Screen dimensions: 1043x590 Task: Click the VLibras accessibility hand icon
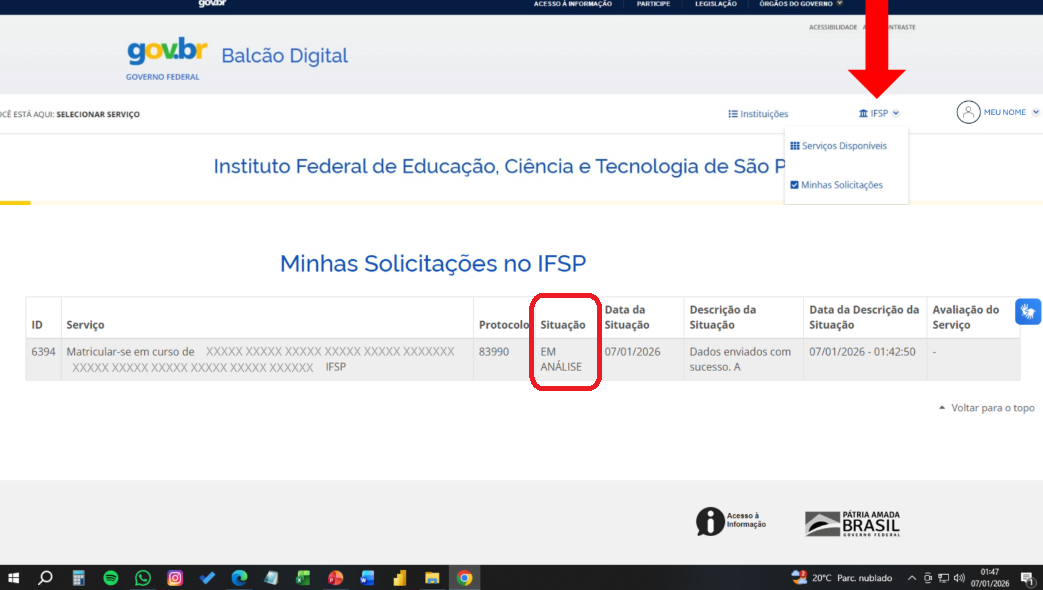tap(1028, 312)
